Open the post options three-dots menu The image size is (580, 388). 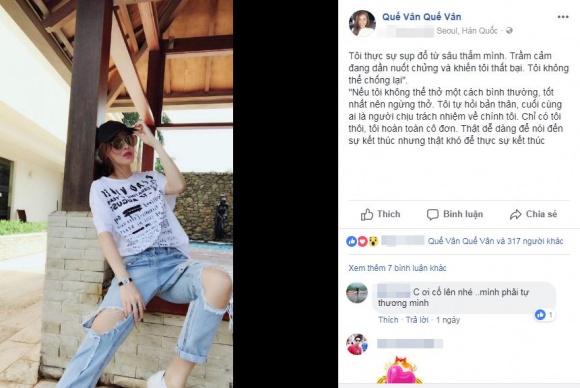(563, 17)
